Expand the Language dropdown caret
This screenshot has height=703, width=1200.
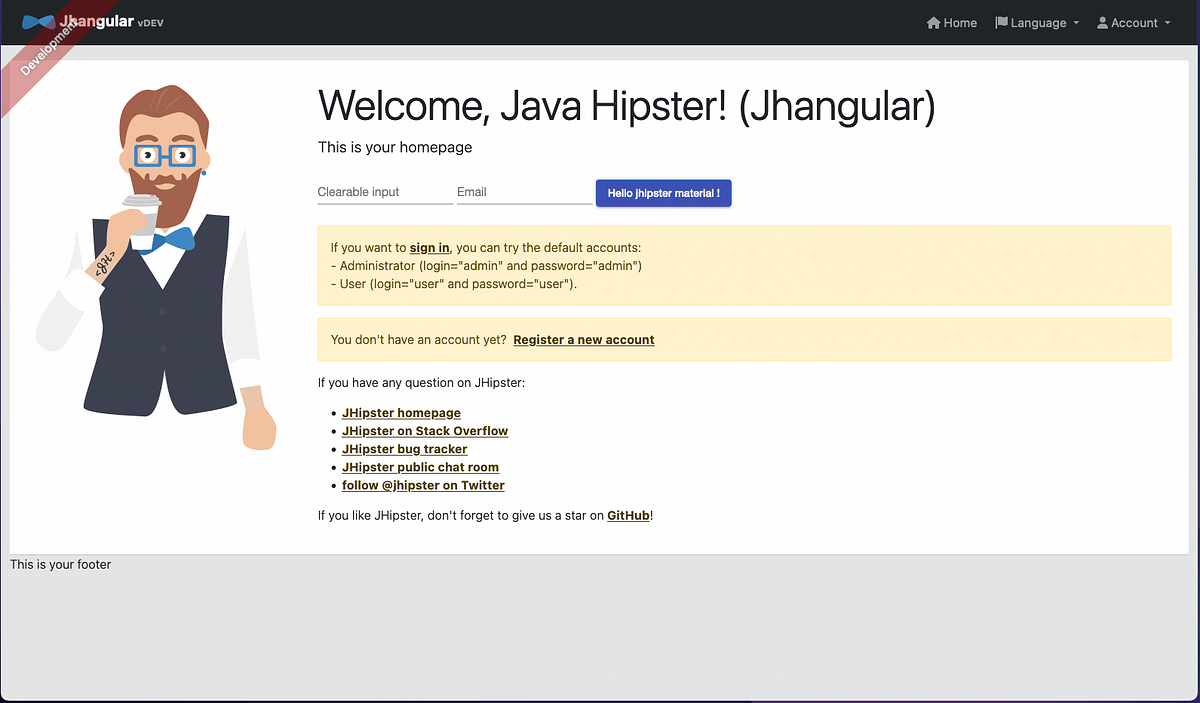(1076, 24)
